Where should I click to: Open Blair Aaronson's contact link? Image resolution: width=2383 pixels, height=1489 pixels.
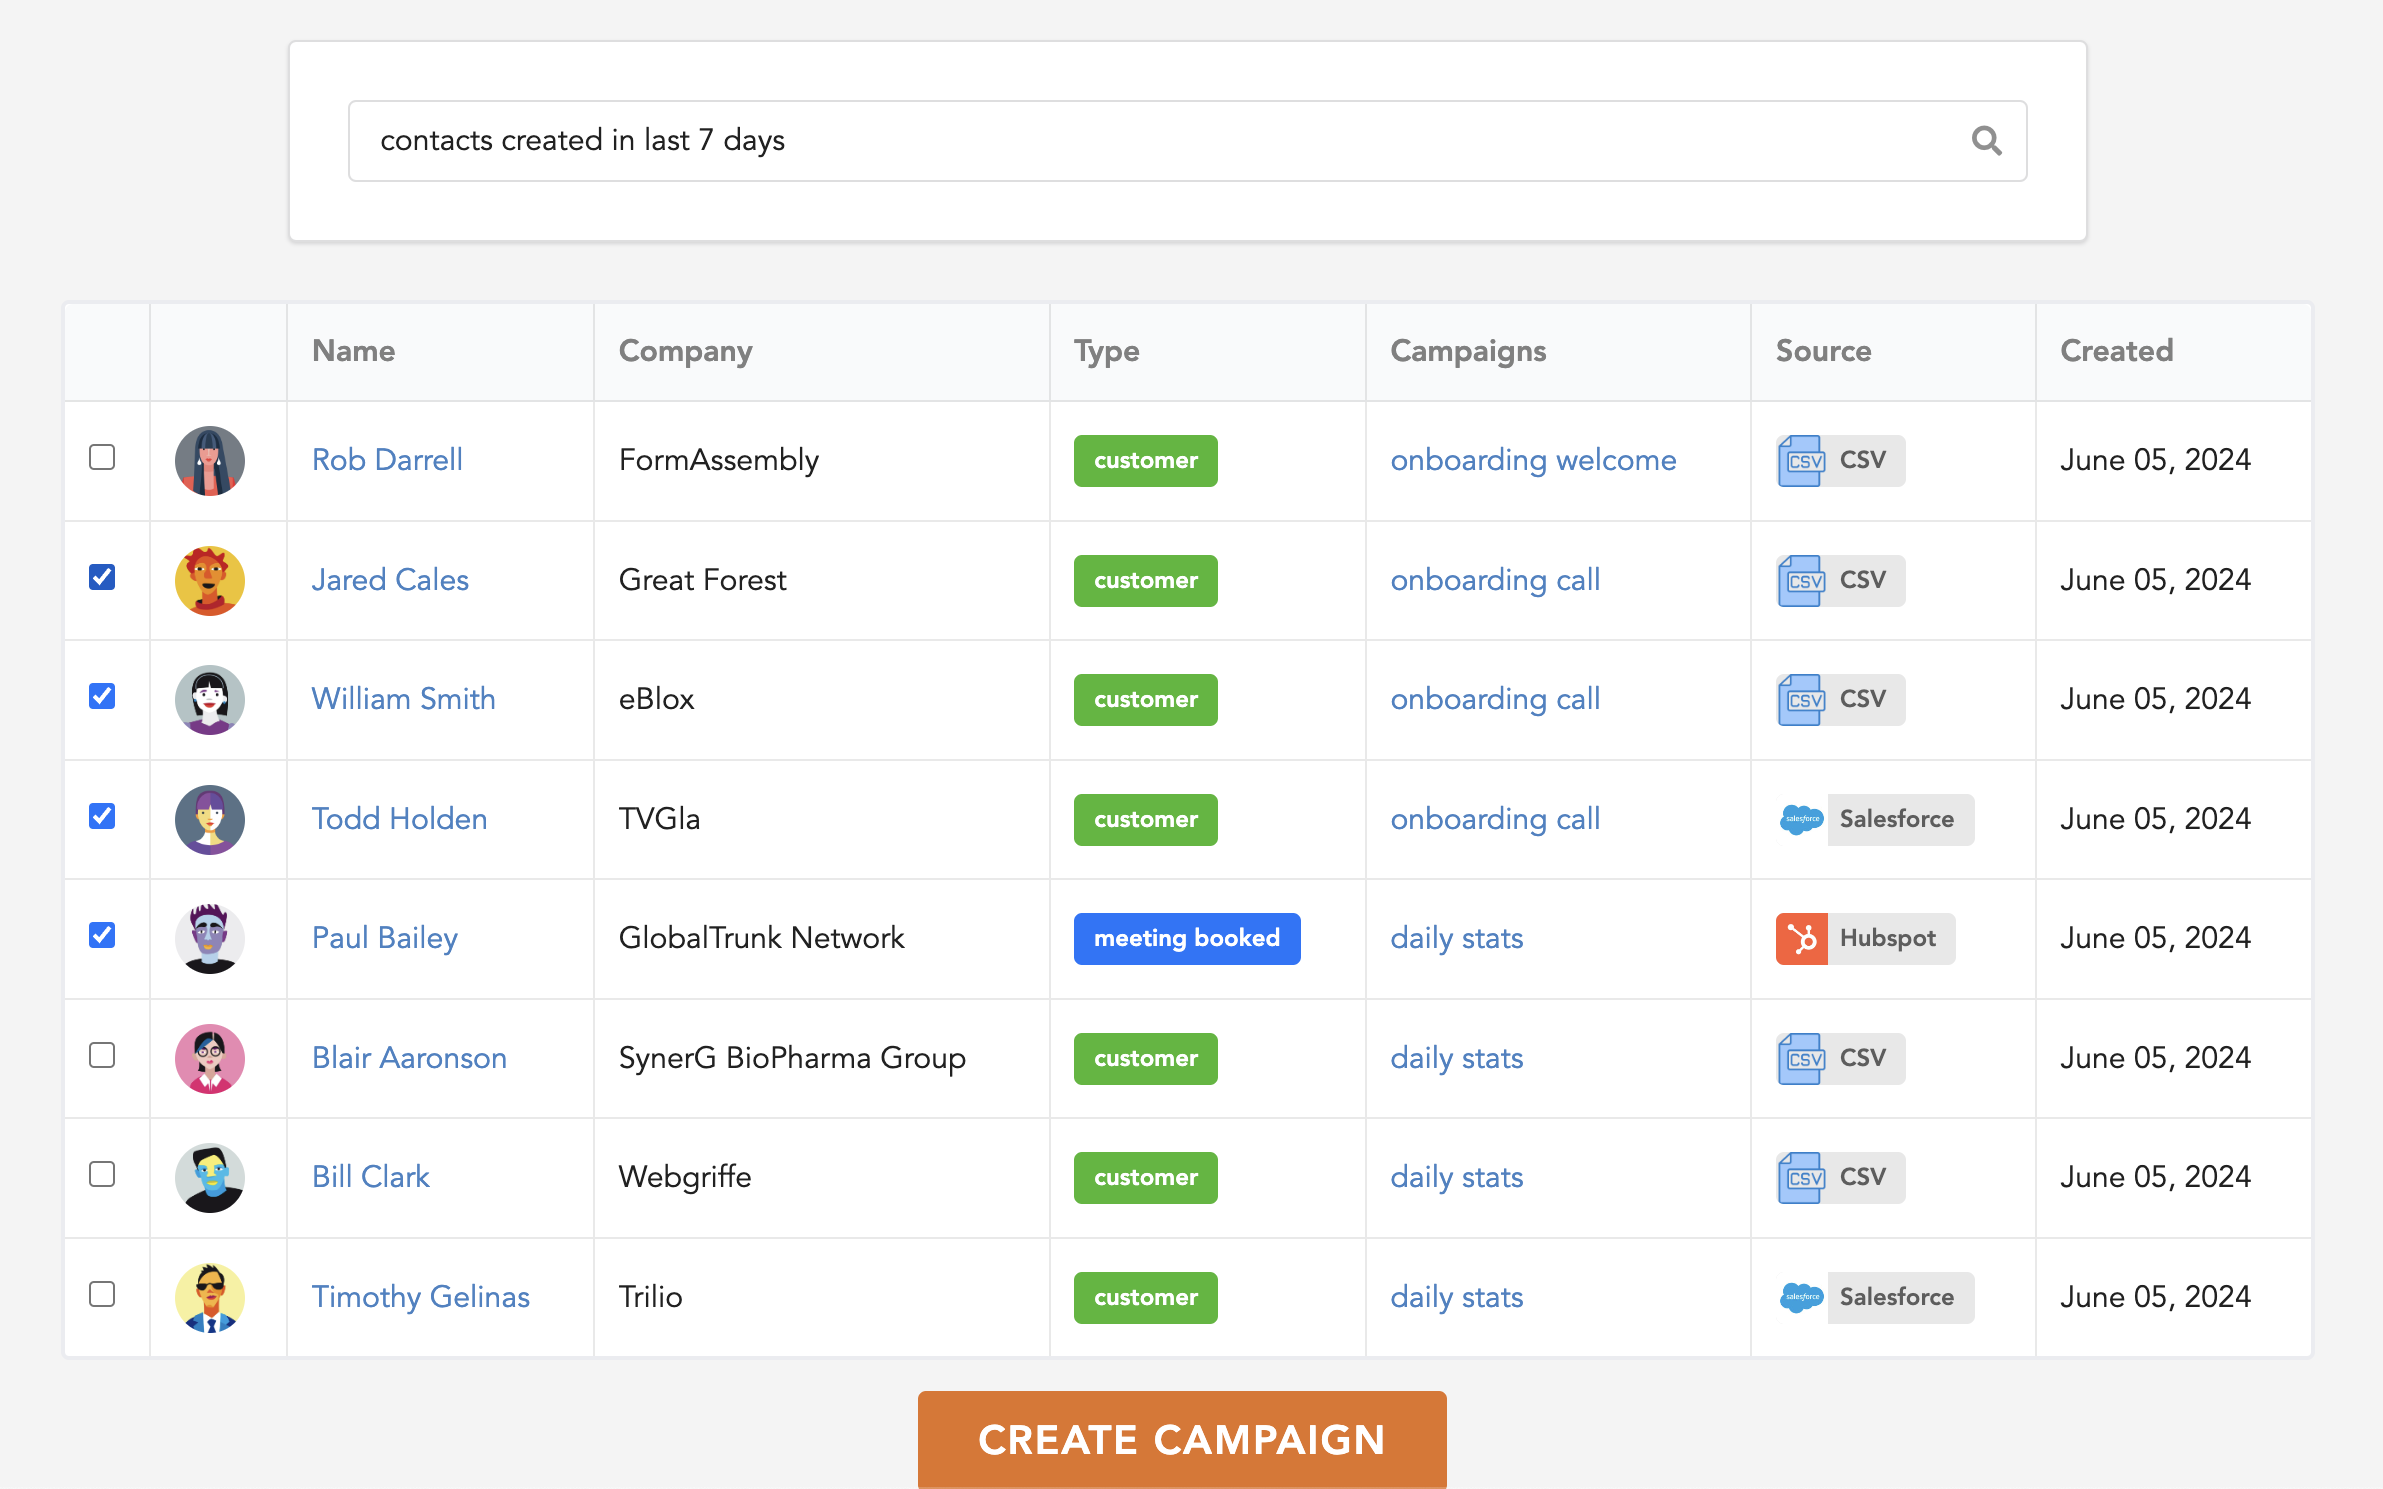point(409,1059)
